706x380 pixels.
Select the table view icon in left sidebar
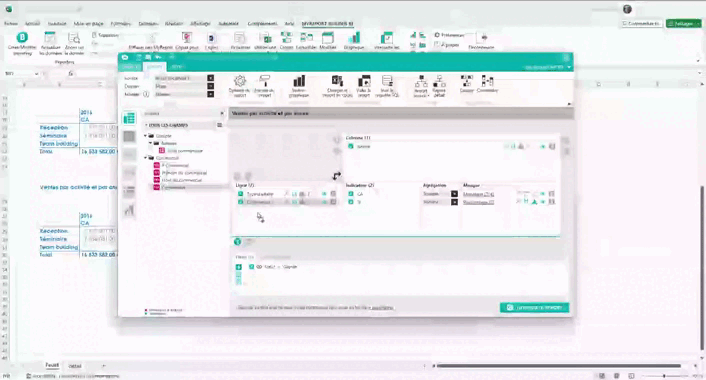[129, 118]
